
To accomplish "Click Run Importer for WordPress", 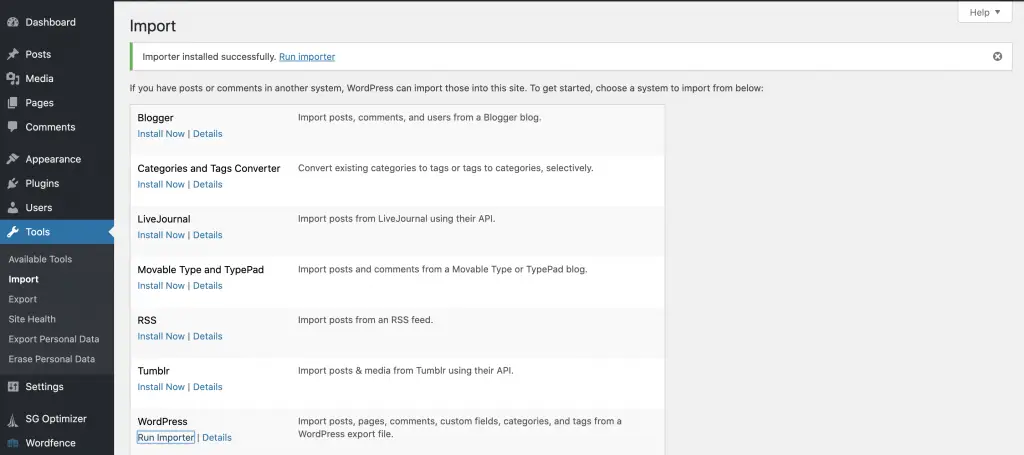I will tap(166, 438).
